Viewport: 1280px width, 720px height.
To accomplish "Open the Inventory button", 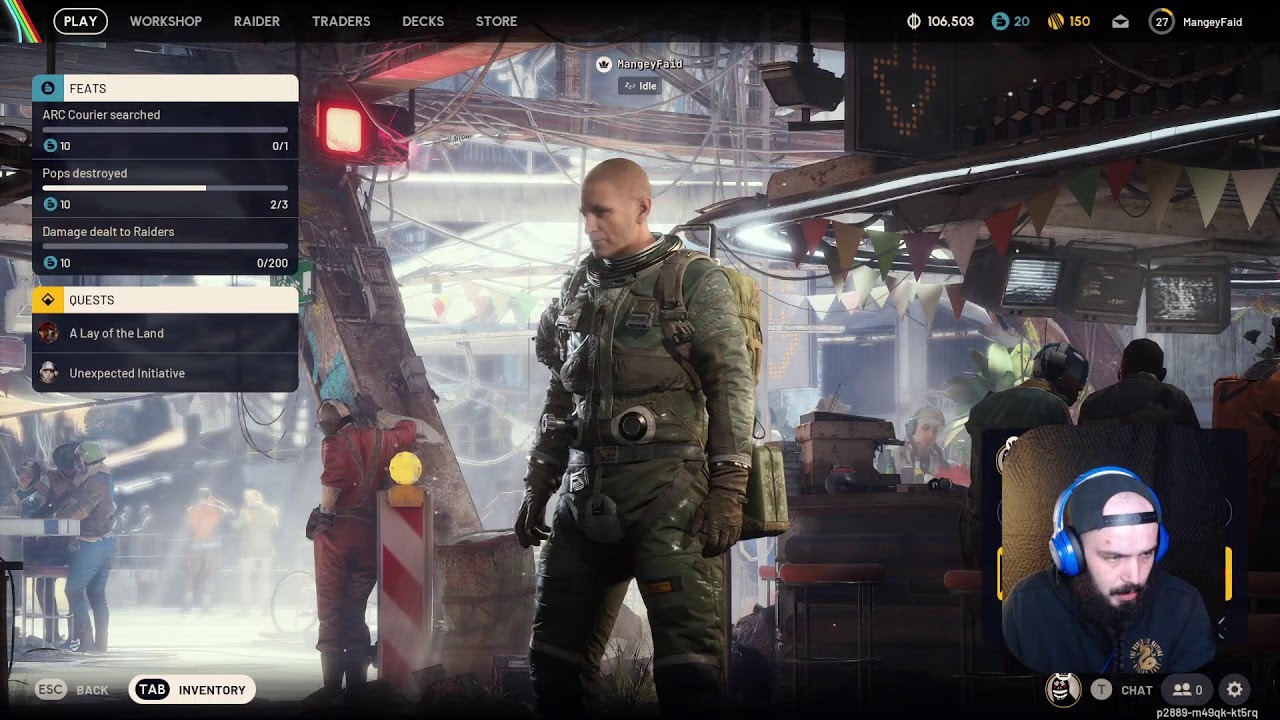I will tap(192, 690).
